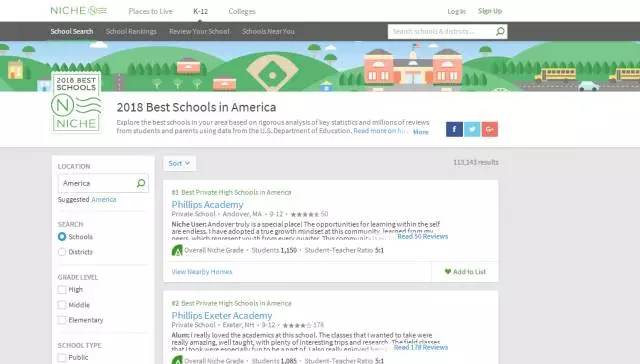Select the Districts radio button
This screenshot has height=364, width=640.
point(62,252)
